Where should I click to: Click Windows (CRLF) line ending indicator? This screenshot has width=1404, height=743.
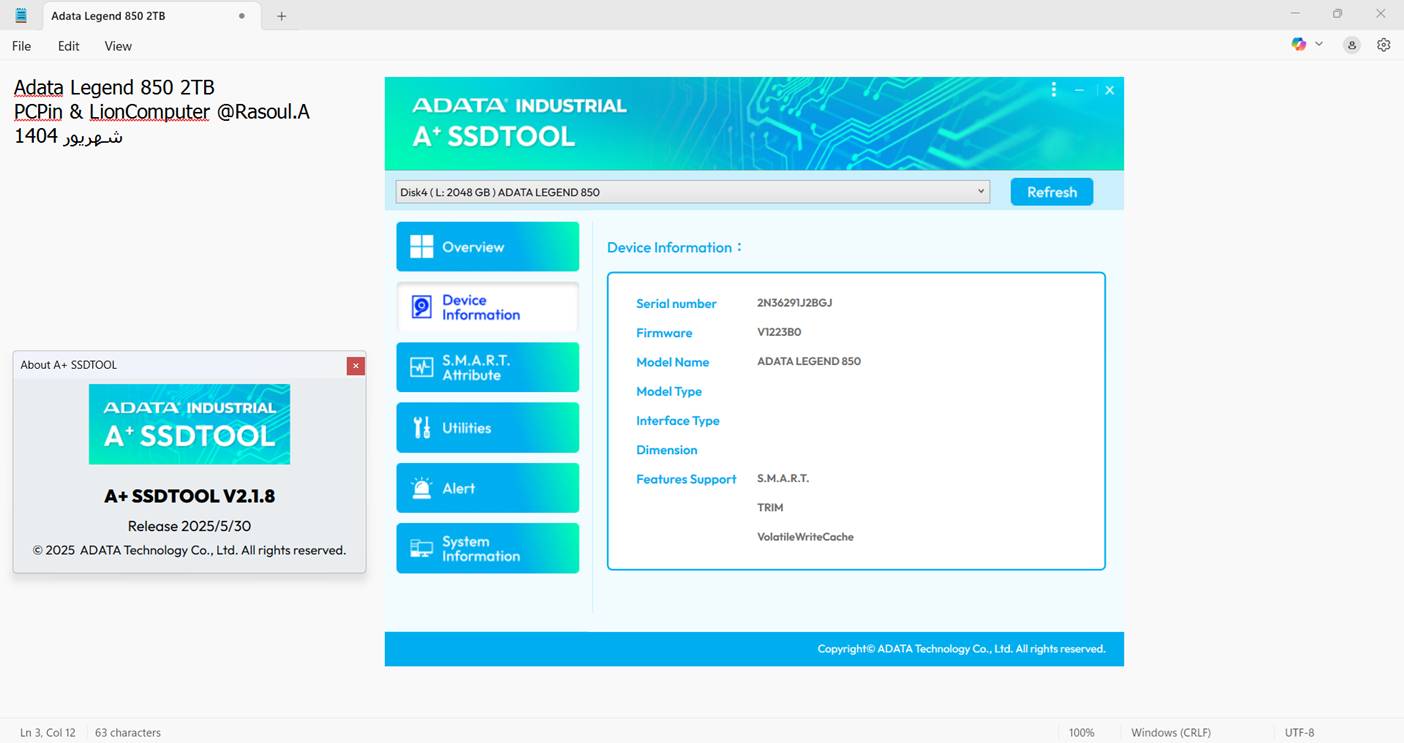[1171, 733]
